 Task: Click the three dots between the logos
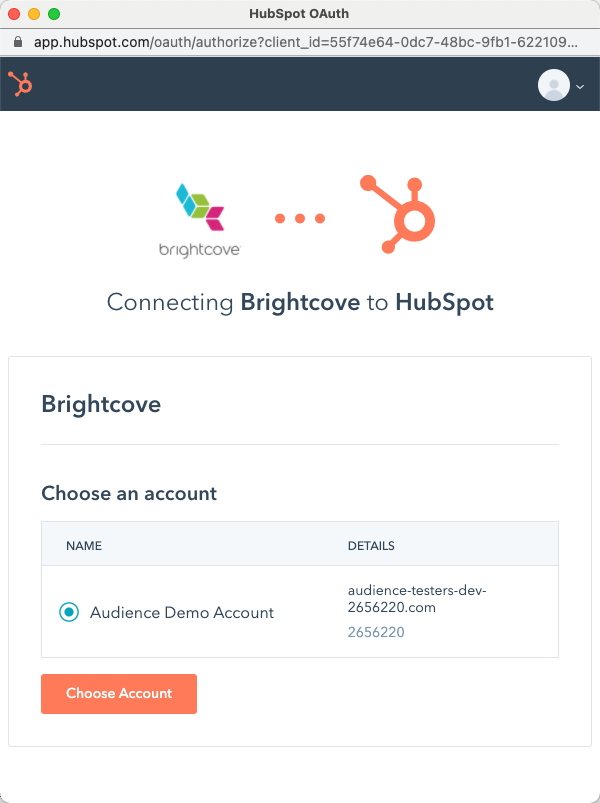pyautogui.click(x=299, y=218)
